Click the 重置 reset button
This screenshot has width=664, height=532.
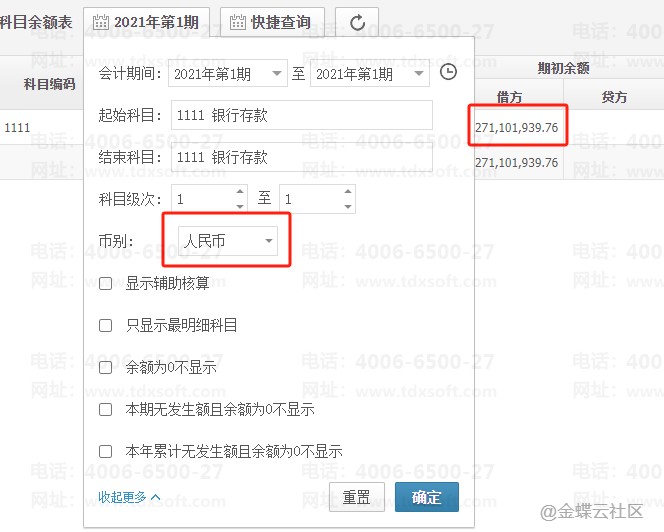click(357, 497)
